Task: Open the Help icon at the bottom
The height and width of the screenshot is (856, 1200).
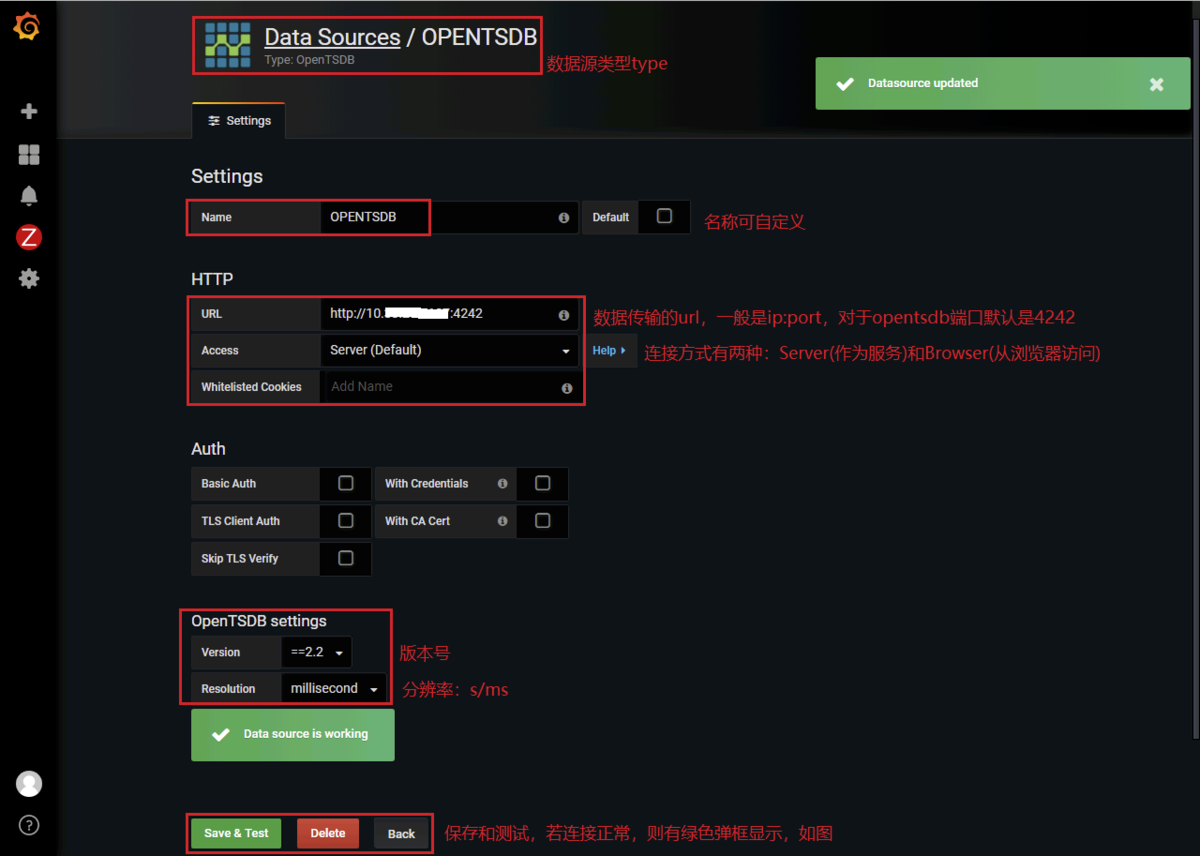Action: [x=28, y=825]
